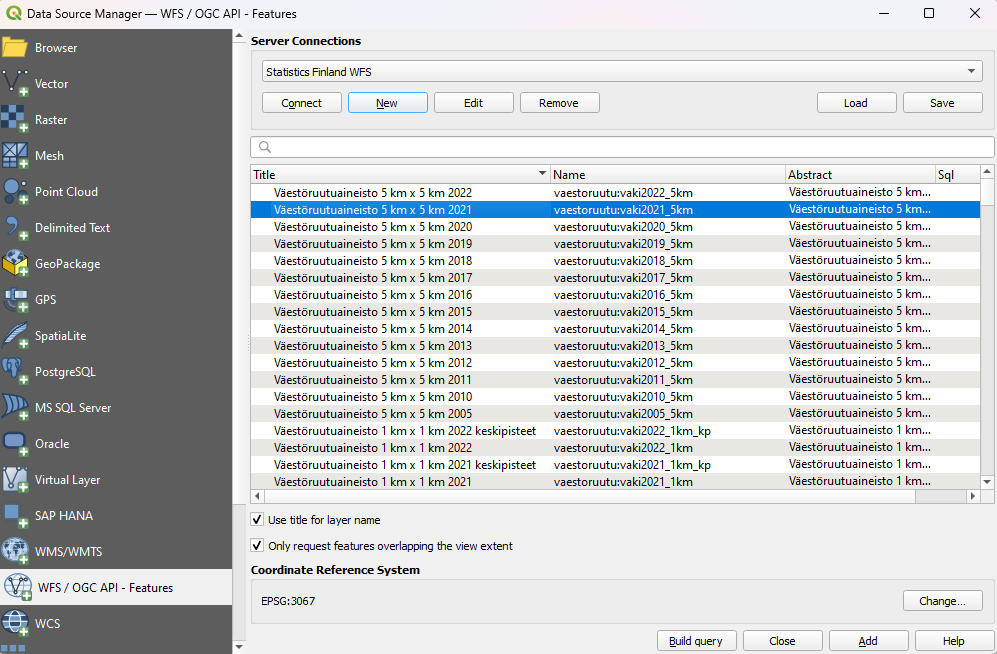
Task: Click the layer search input field
Action: (622, 147)
